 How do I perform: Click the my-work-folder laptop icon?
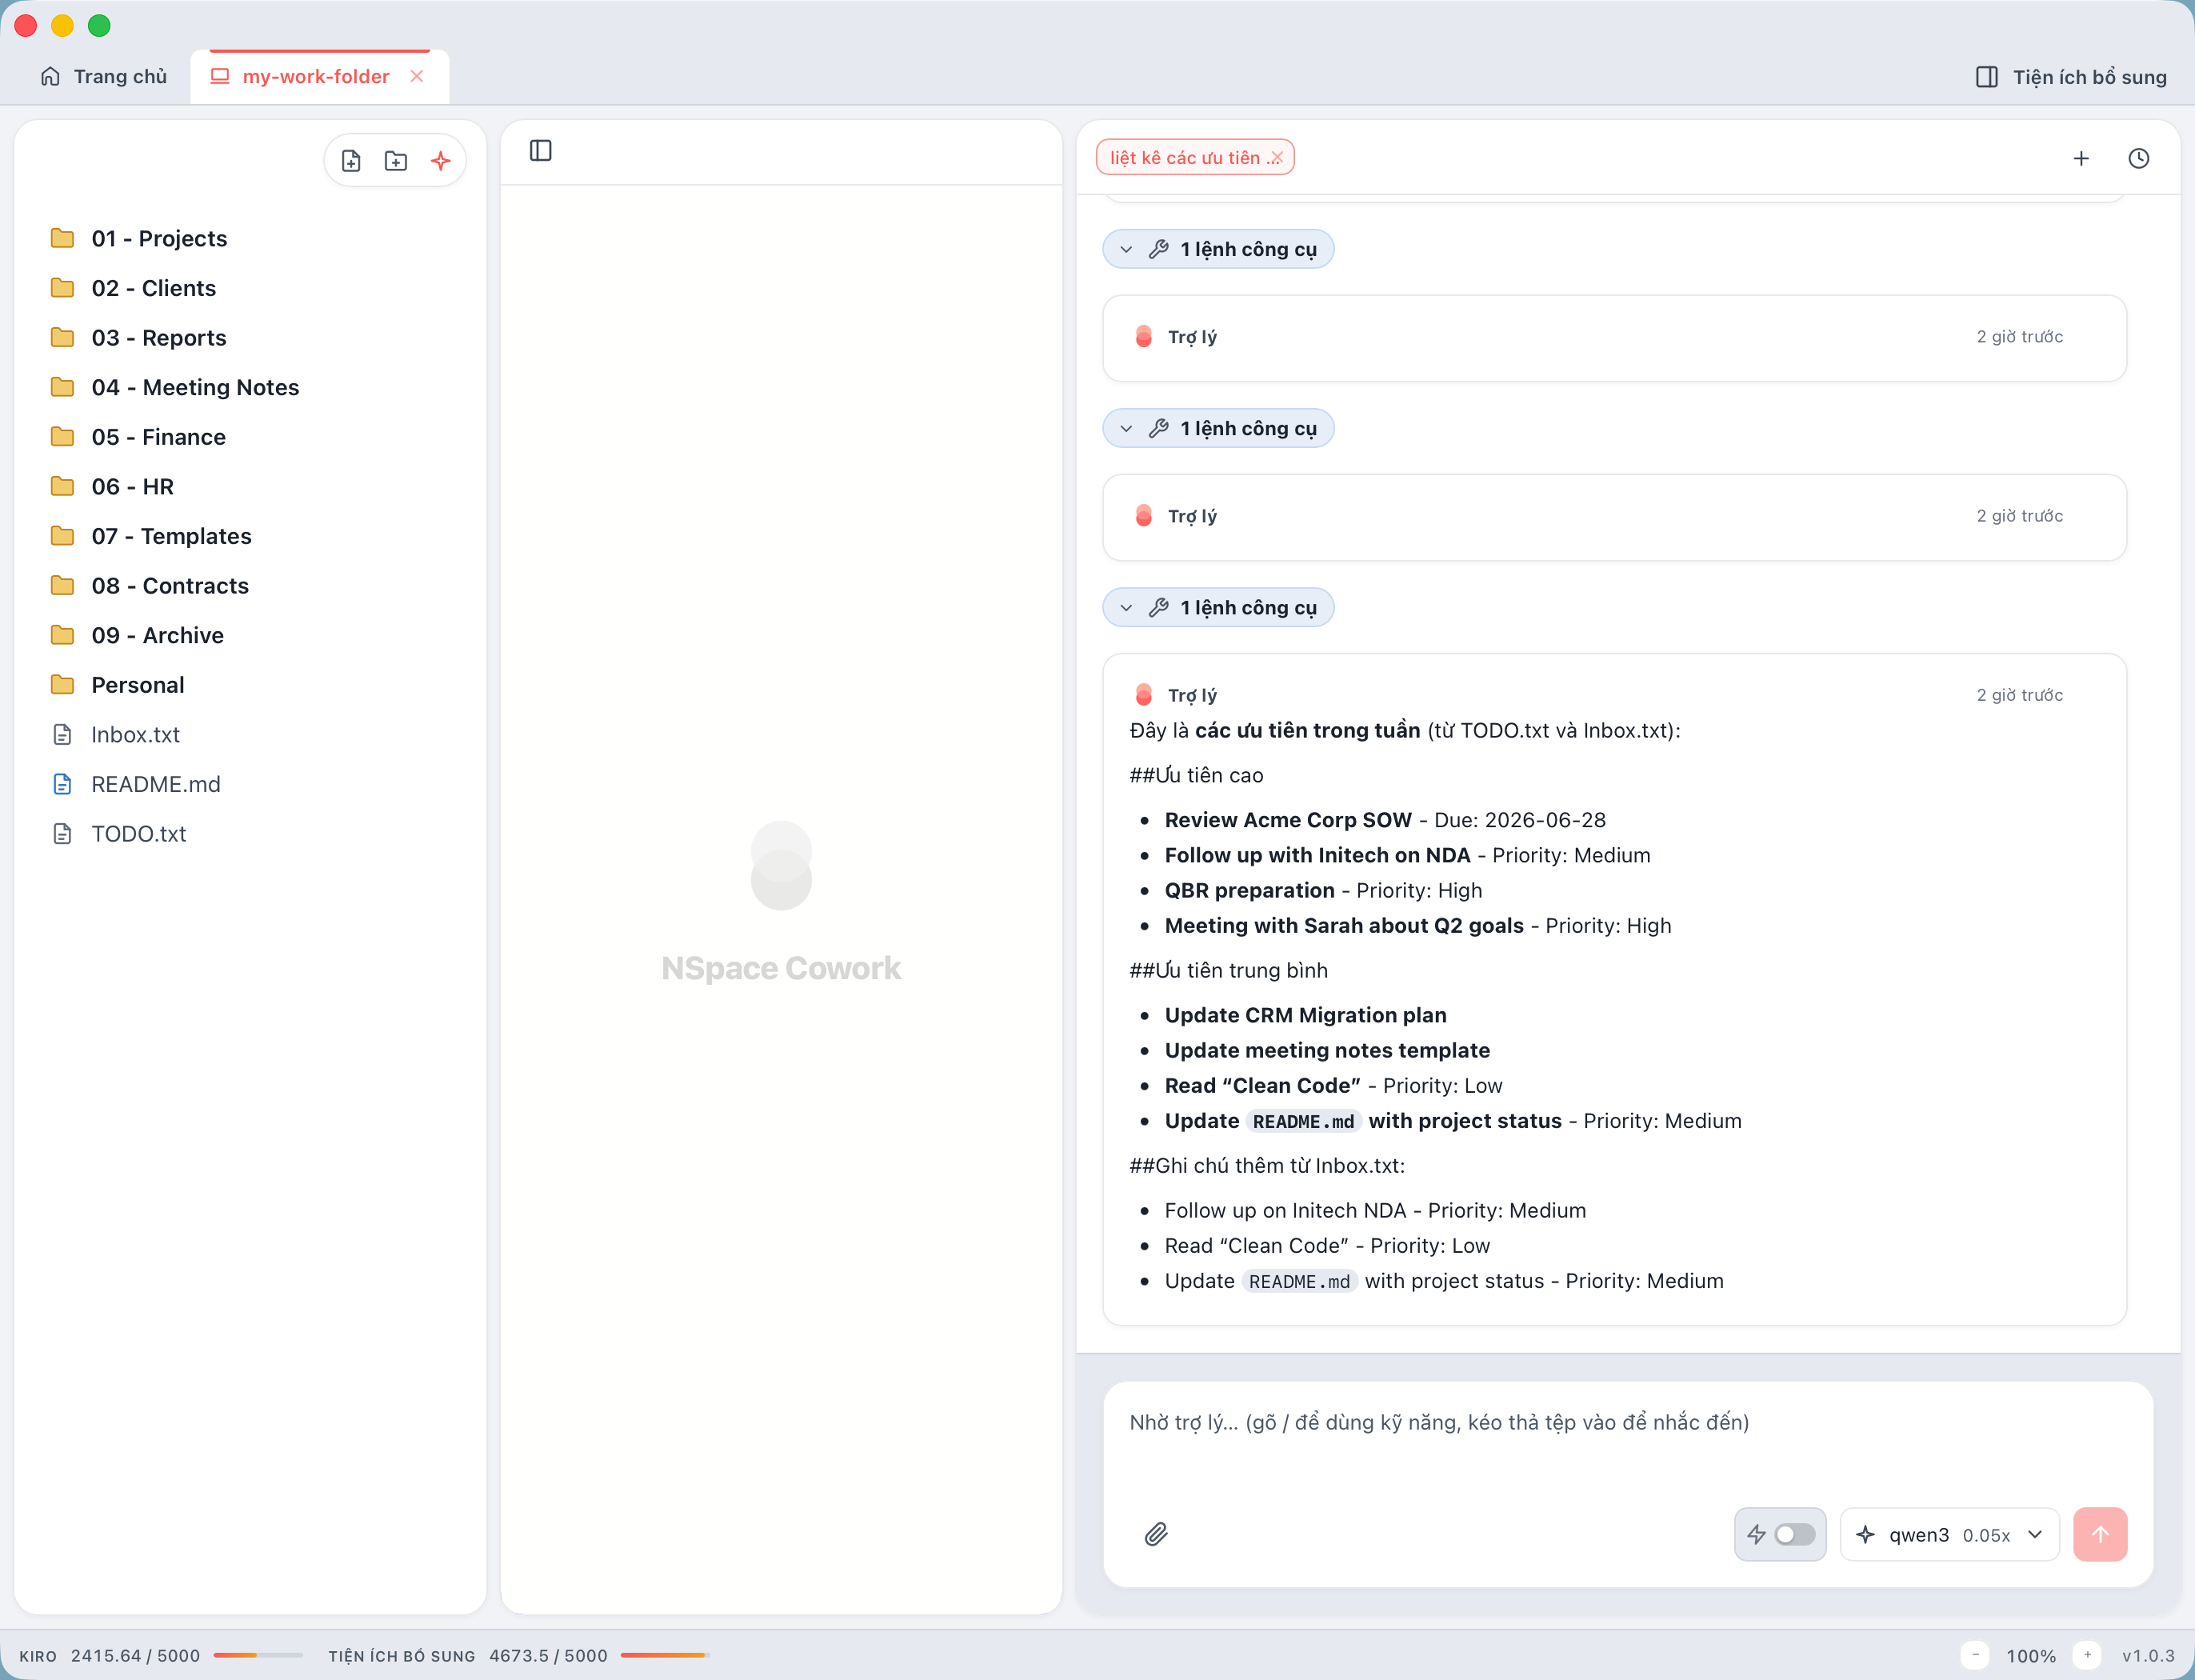tap(220, 76)
